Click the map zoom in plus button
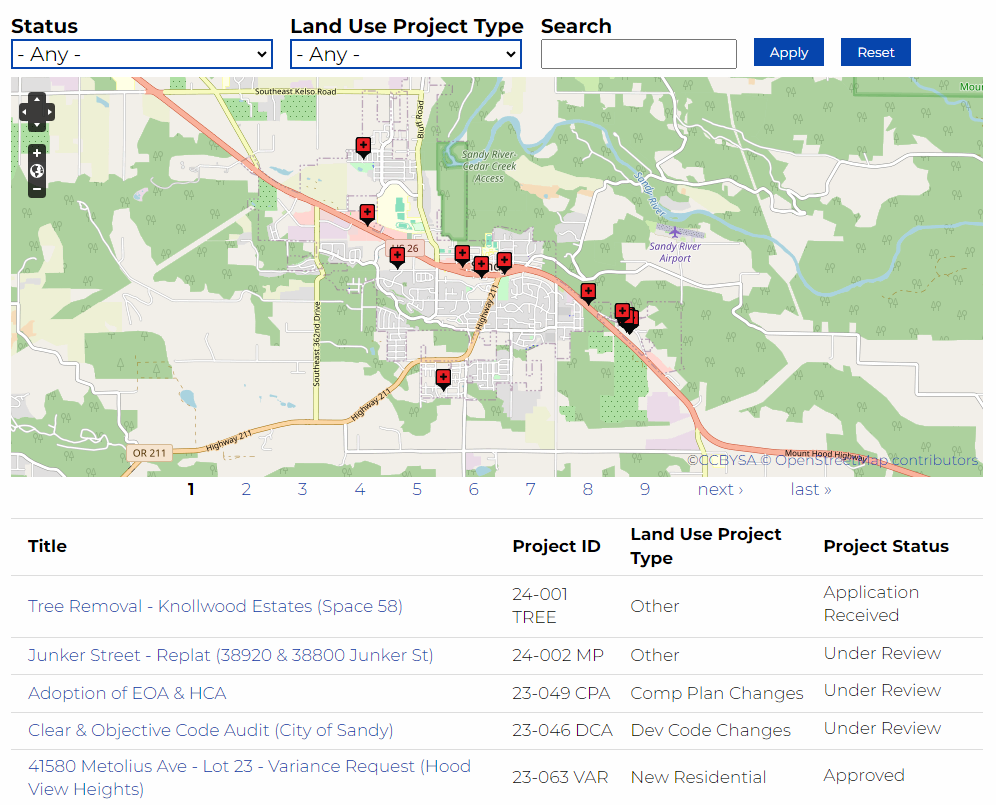This screenshot has width=996, height=805. click(37, 154)
